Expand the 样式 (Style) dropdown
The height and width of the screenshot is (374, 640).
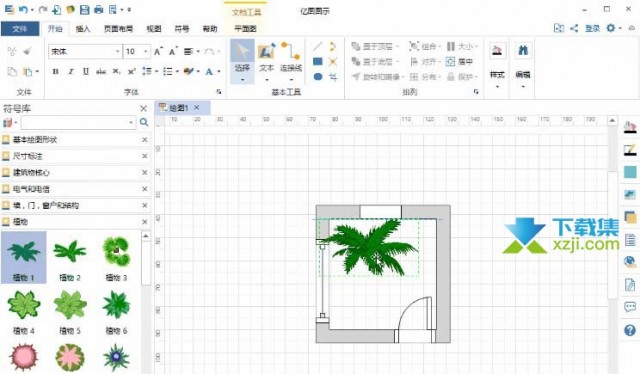tap(497, 87)
